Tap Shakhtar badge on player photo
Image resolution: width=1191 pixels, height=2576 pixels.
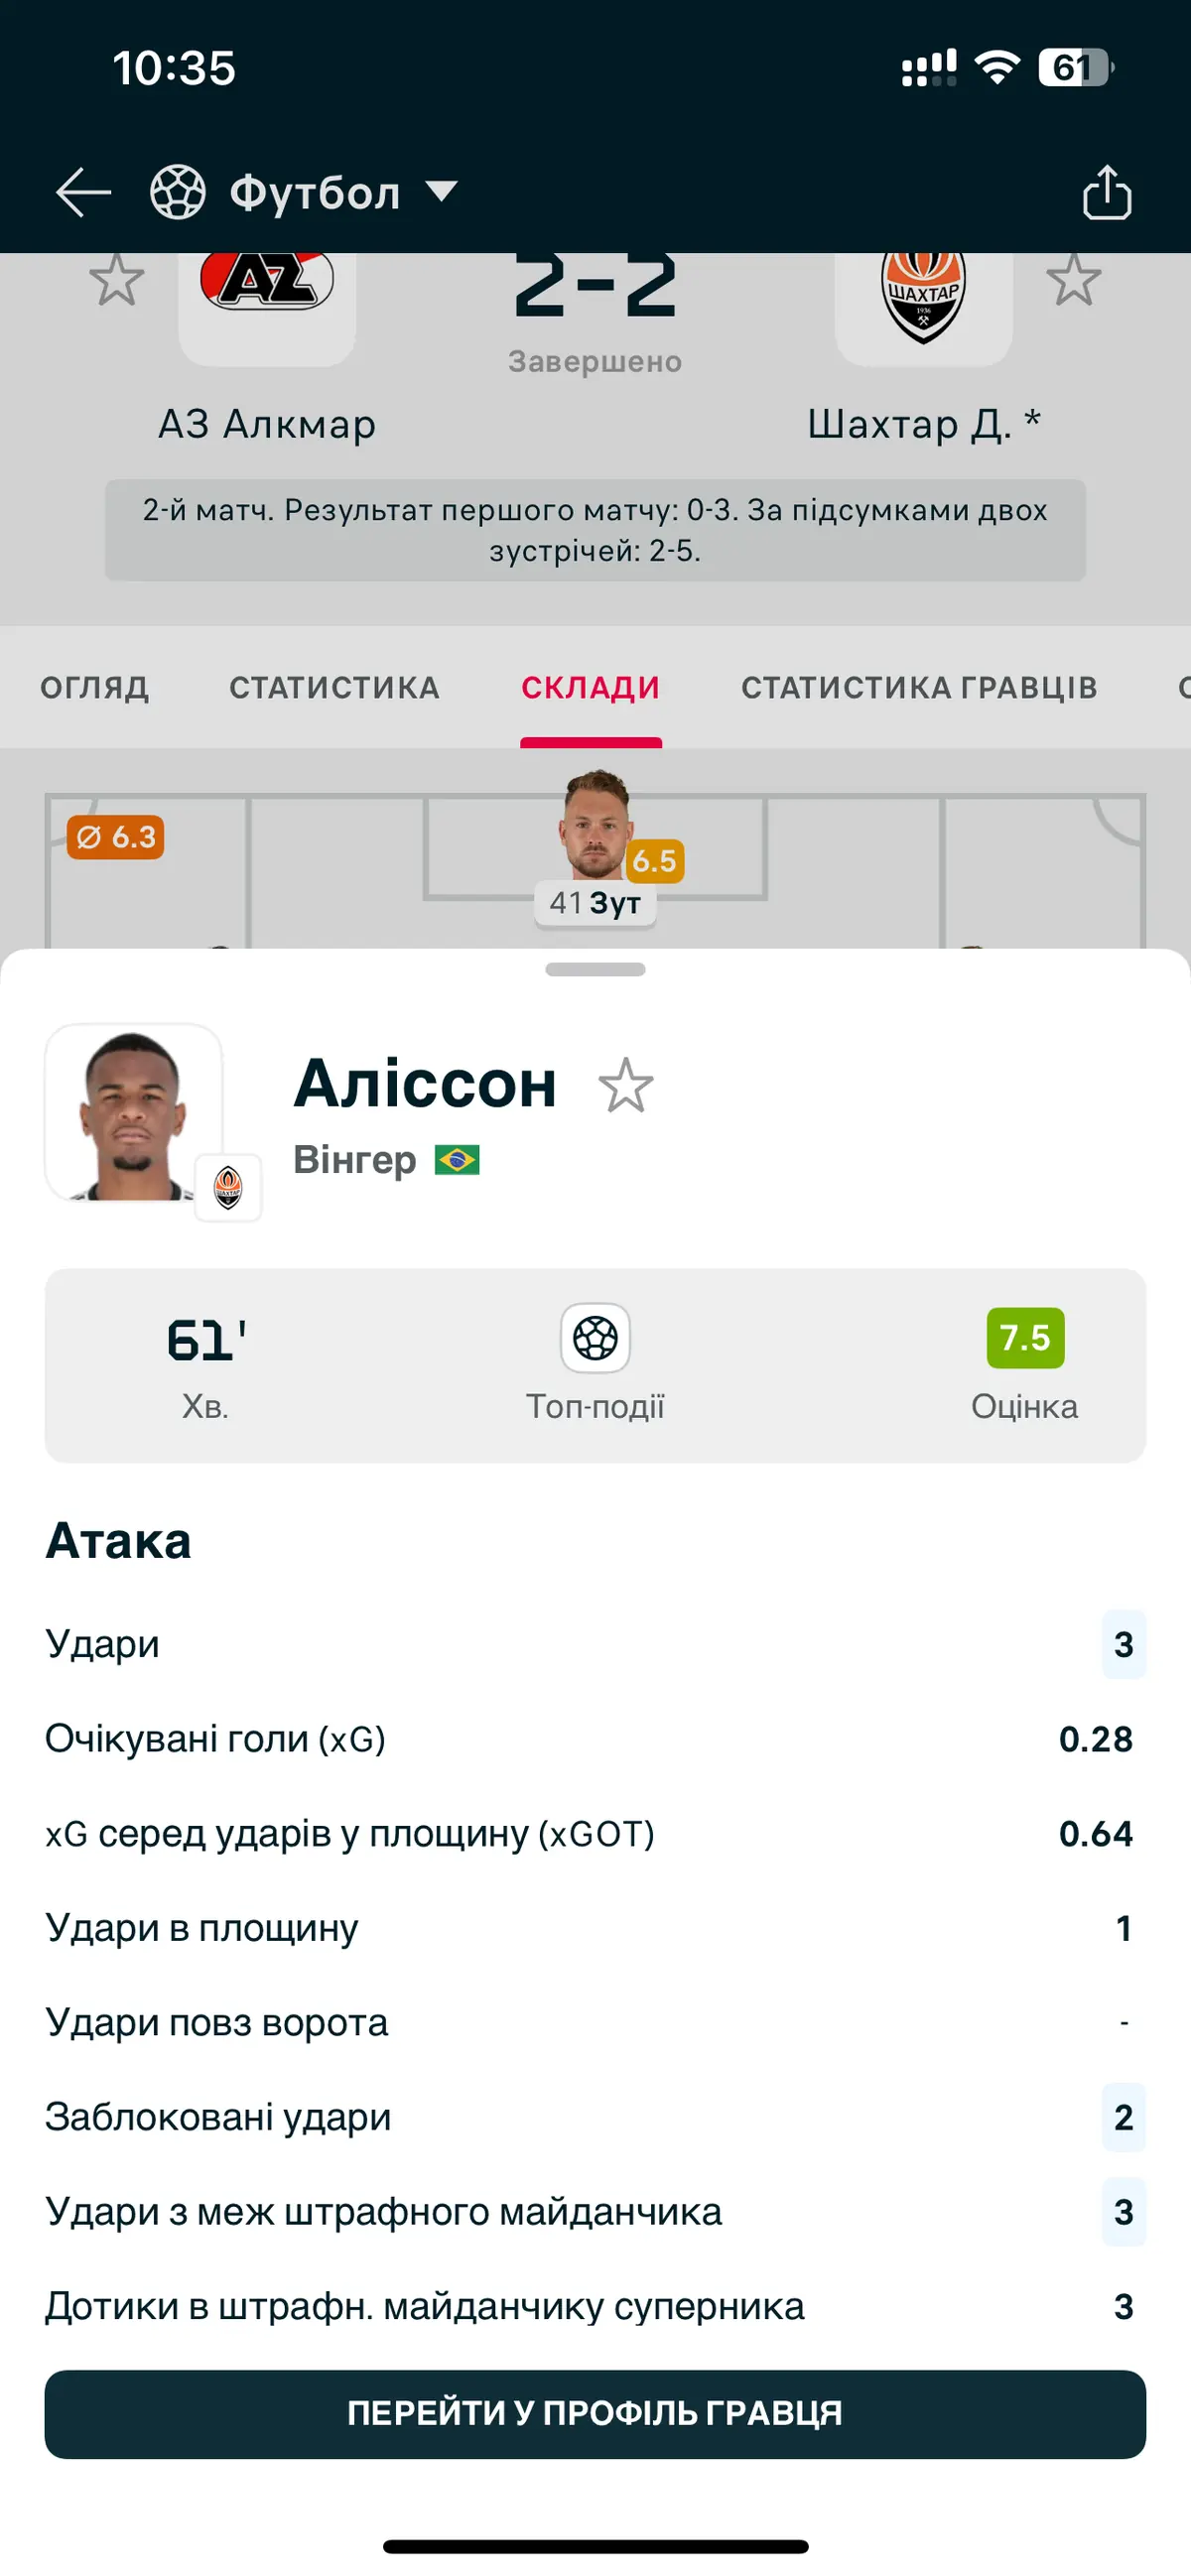tap(228, 1187)
